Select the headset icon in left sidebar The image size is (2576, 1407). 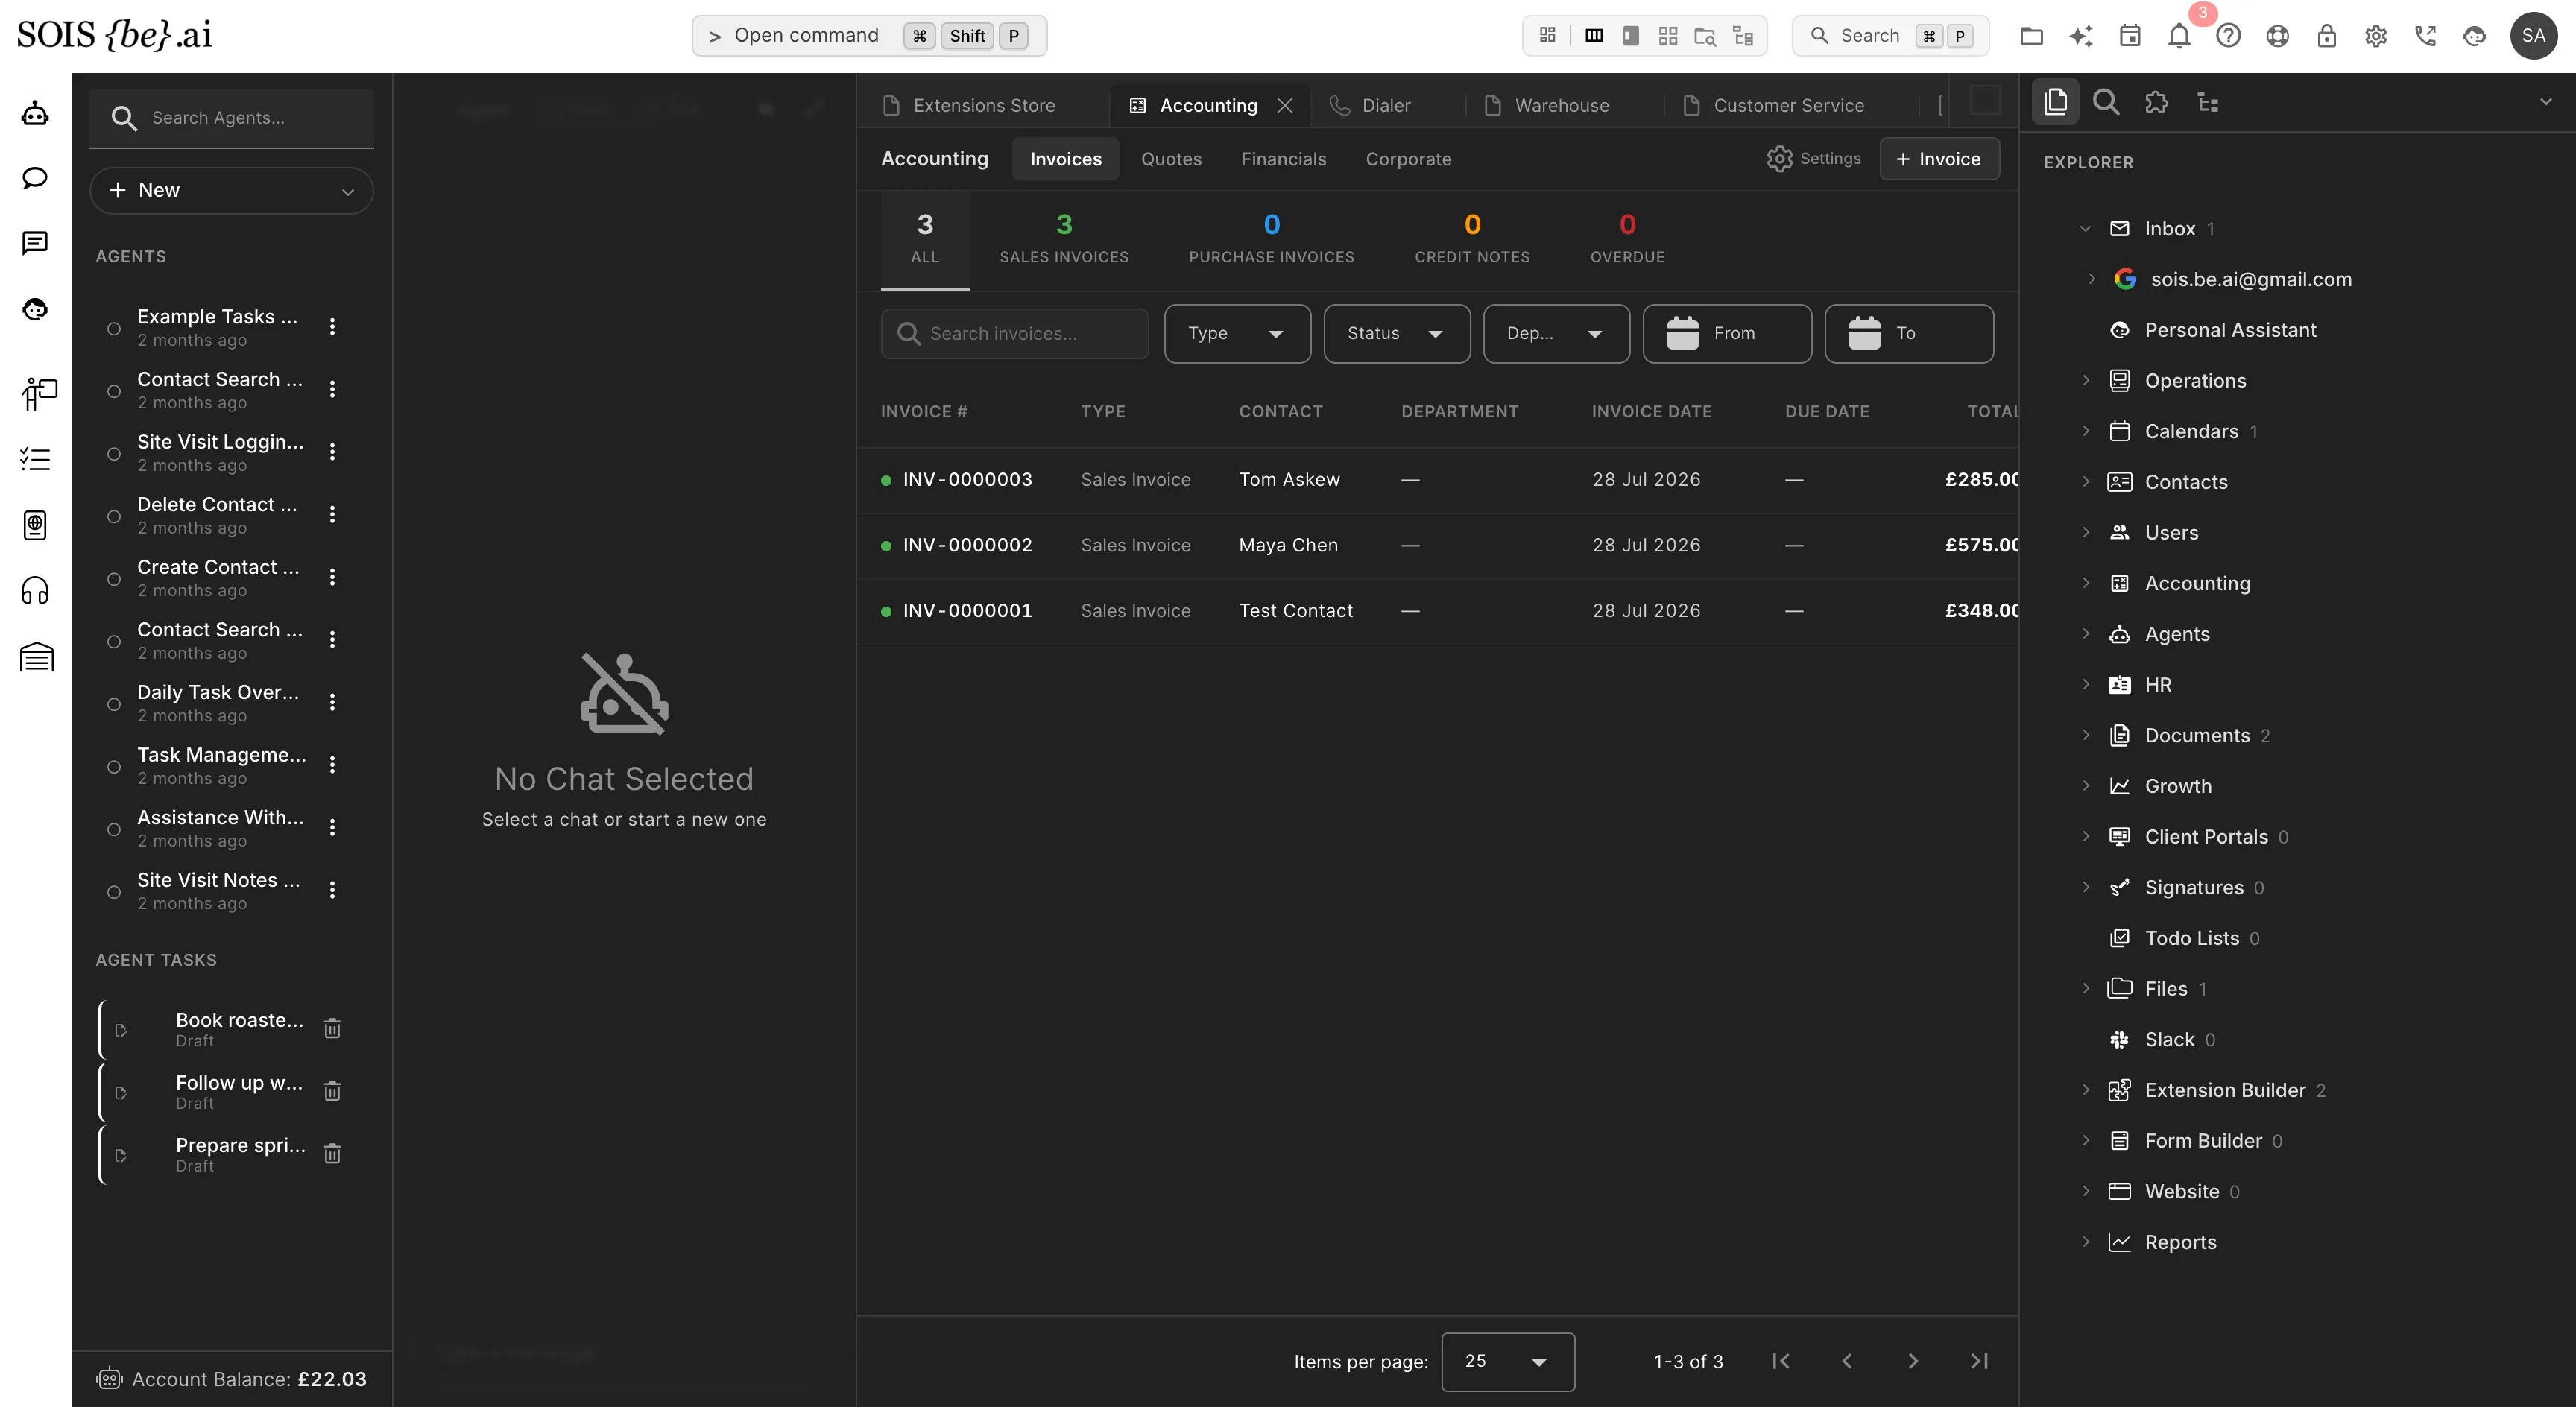[35, 591]
